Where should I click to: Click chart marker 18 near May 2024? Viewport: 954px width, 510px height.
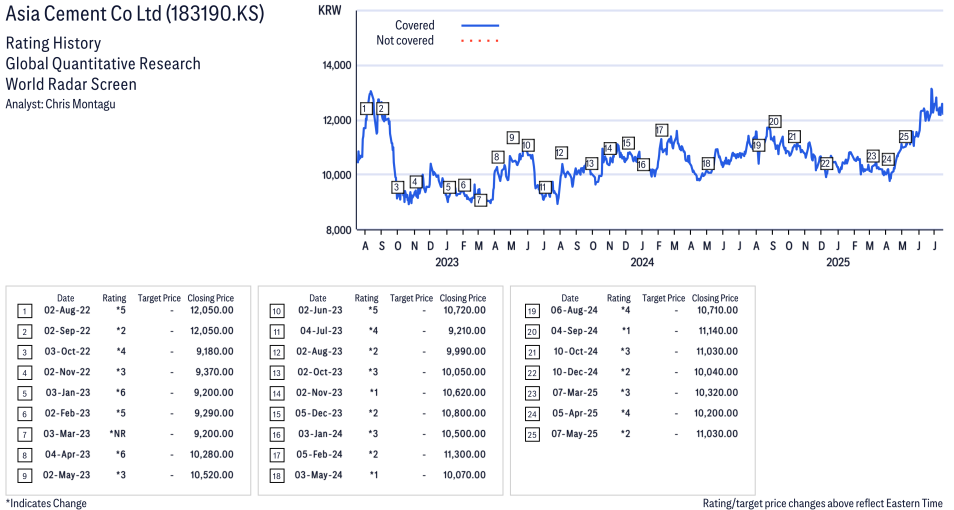(706, 164)
